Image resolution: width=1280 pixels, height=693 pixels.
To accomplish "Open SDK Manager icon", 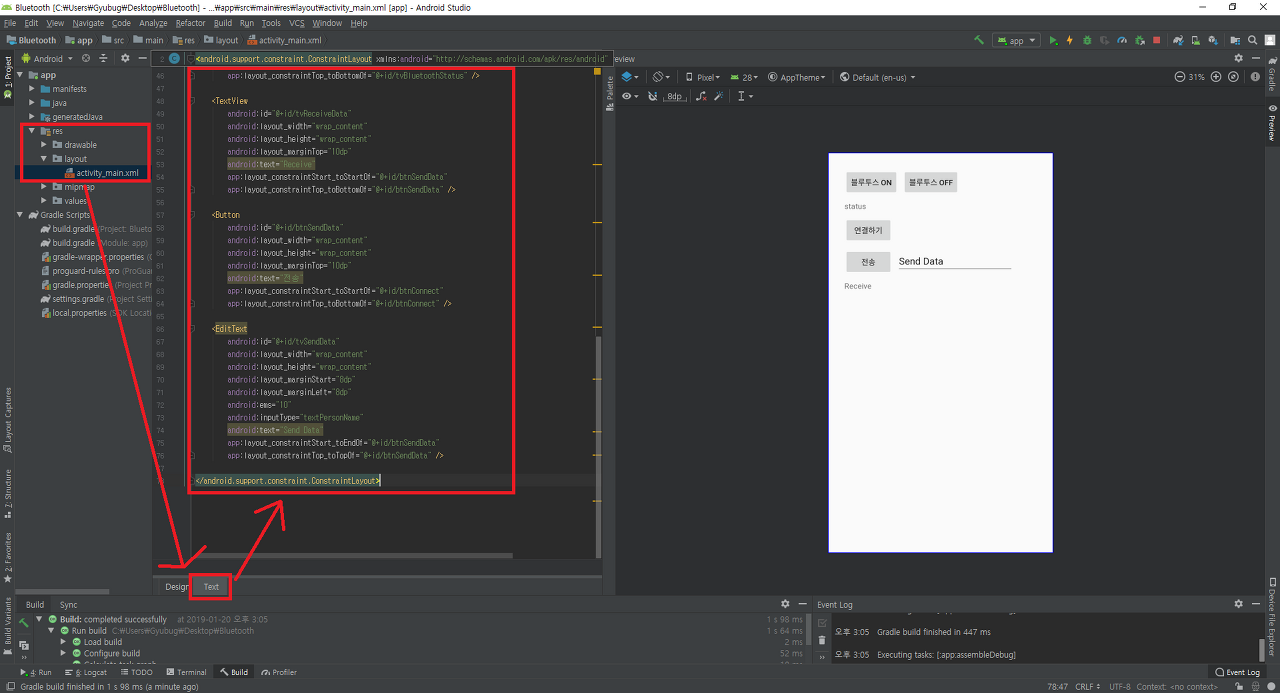I will click(x=1213, y=40).
